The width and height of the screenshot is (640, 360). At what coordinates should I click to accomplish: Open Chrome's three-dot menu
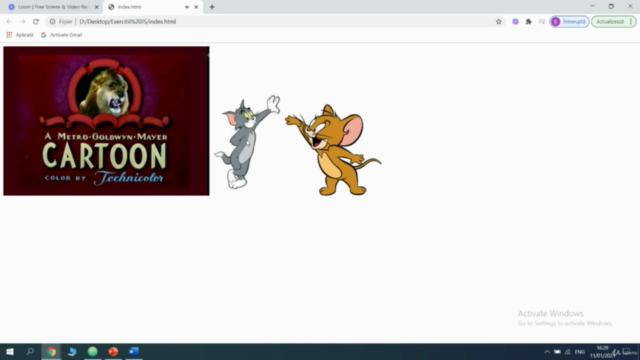click(x=631, y=22)
